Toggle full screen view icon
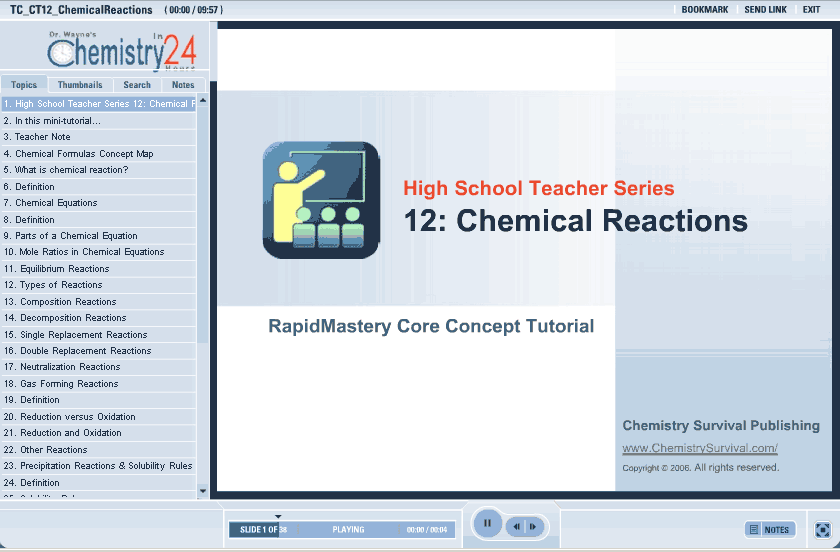840x552 pixels. pos(823,530)
